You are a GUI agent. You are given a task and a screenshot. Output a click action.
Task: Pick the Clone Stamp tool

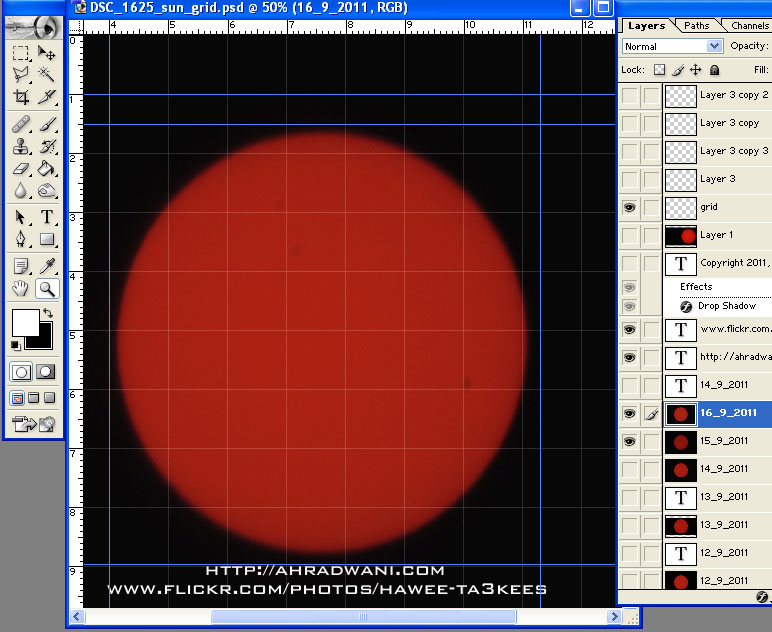point(21,146)
